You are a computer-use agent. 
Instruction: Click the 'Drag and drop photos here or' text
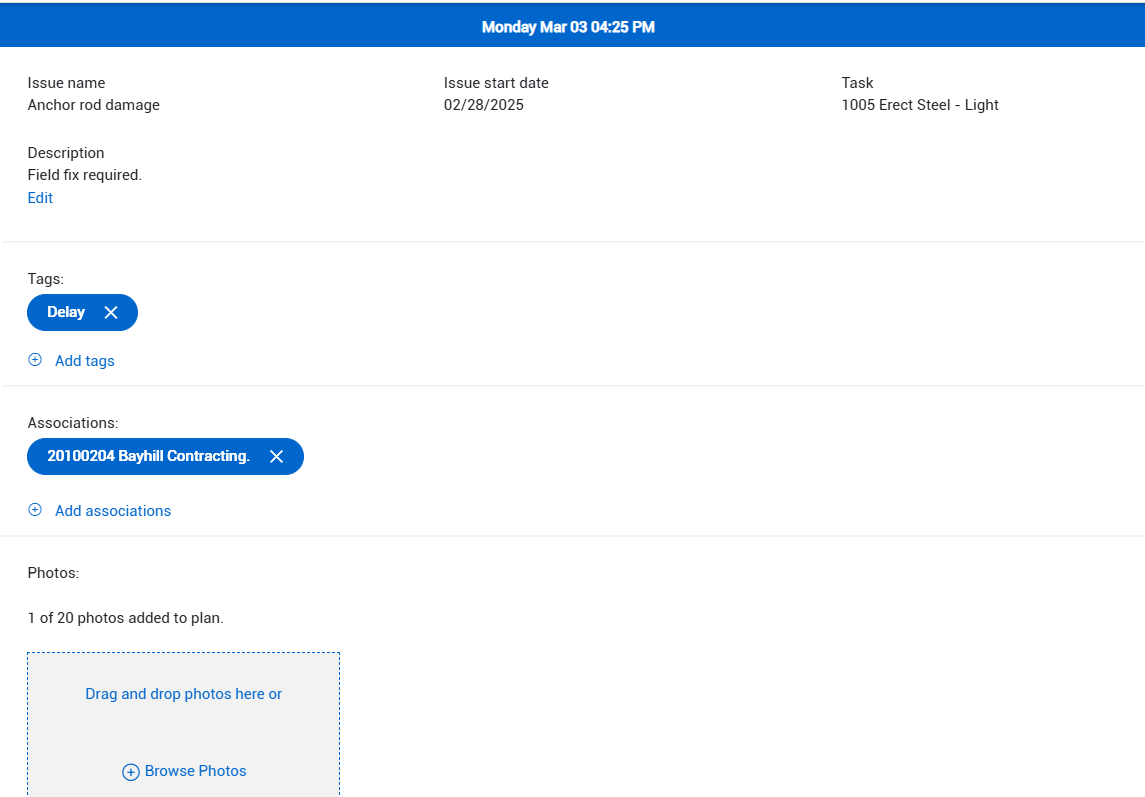tap(183, 694)
